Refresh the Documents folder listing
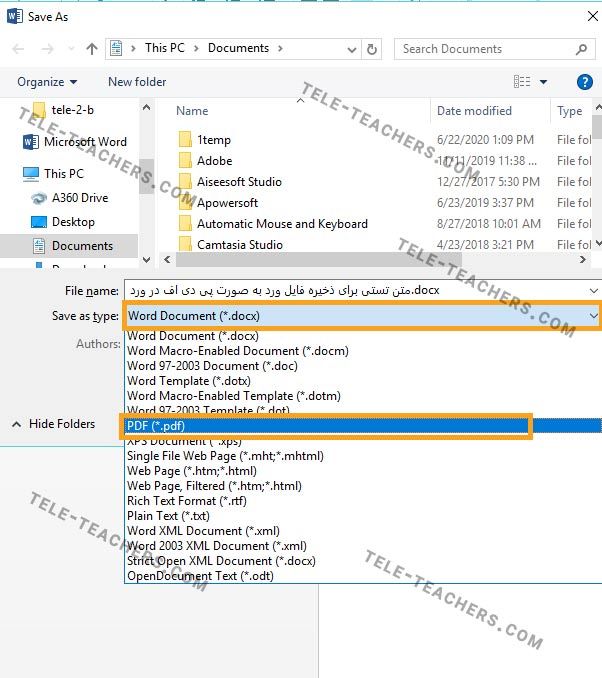Screen dimensions: 602x678 (372, 49)
